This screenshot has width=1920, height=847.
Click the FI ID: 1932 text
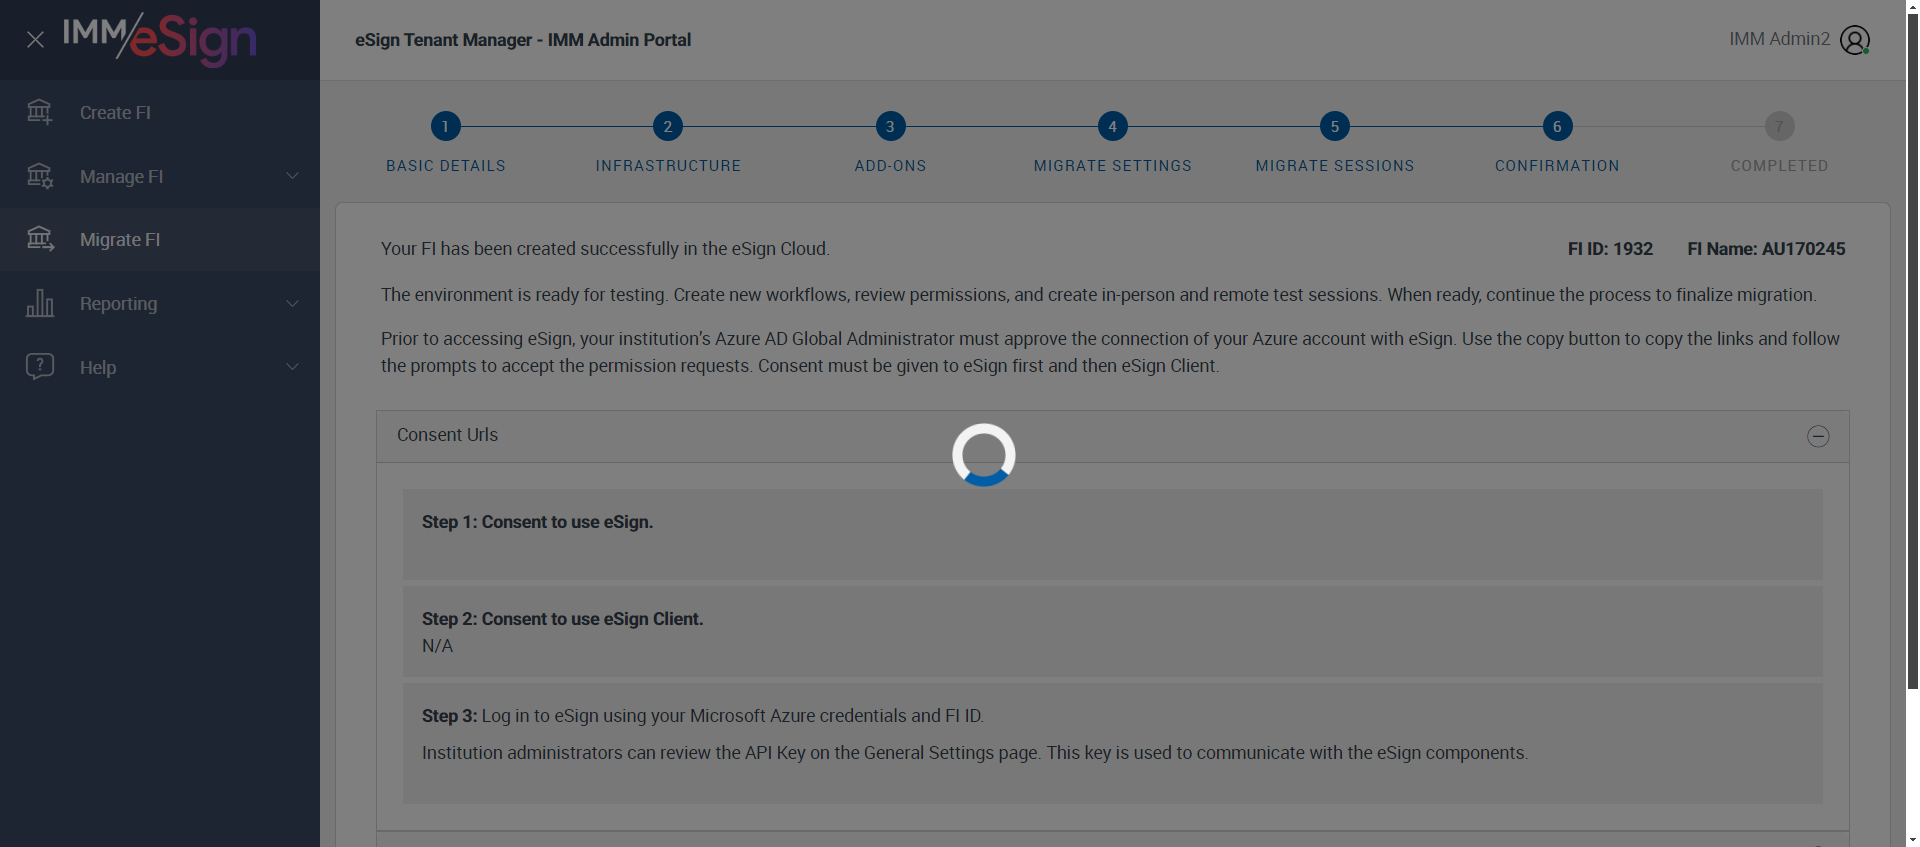click(1610, 249)
